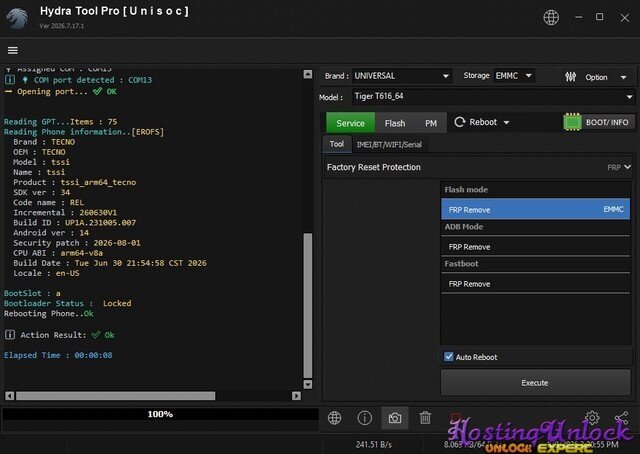Click the globe icon in bottom toolbar
Image resolution: width=640 pixels, height=454 pixels.
334,418
